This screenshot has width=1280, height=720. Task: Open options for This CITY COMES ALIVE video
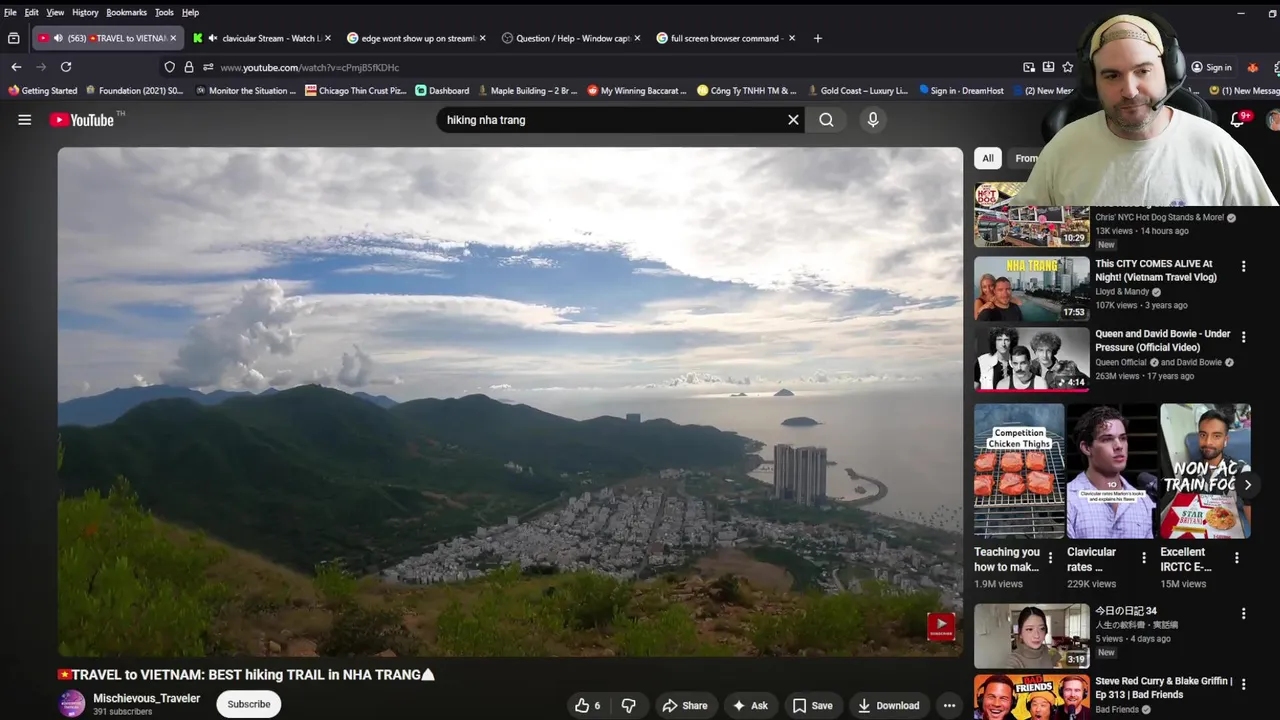tap(1243, 266)
